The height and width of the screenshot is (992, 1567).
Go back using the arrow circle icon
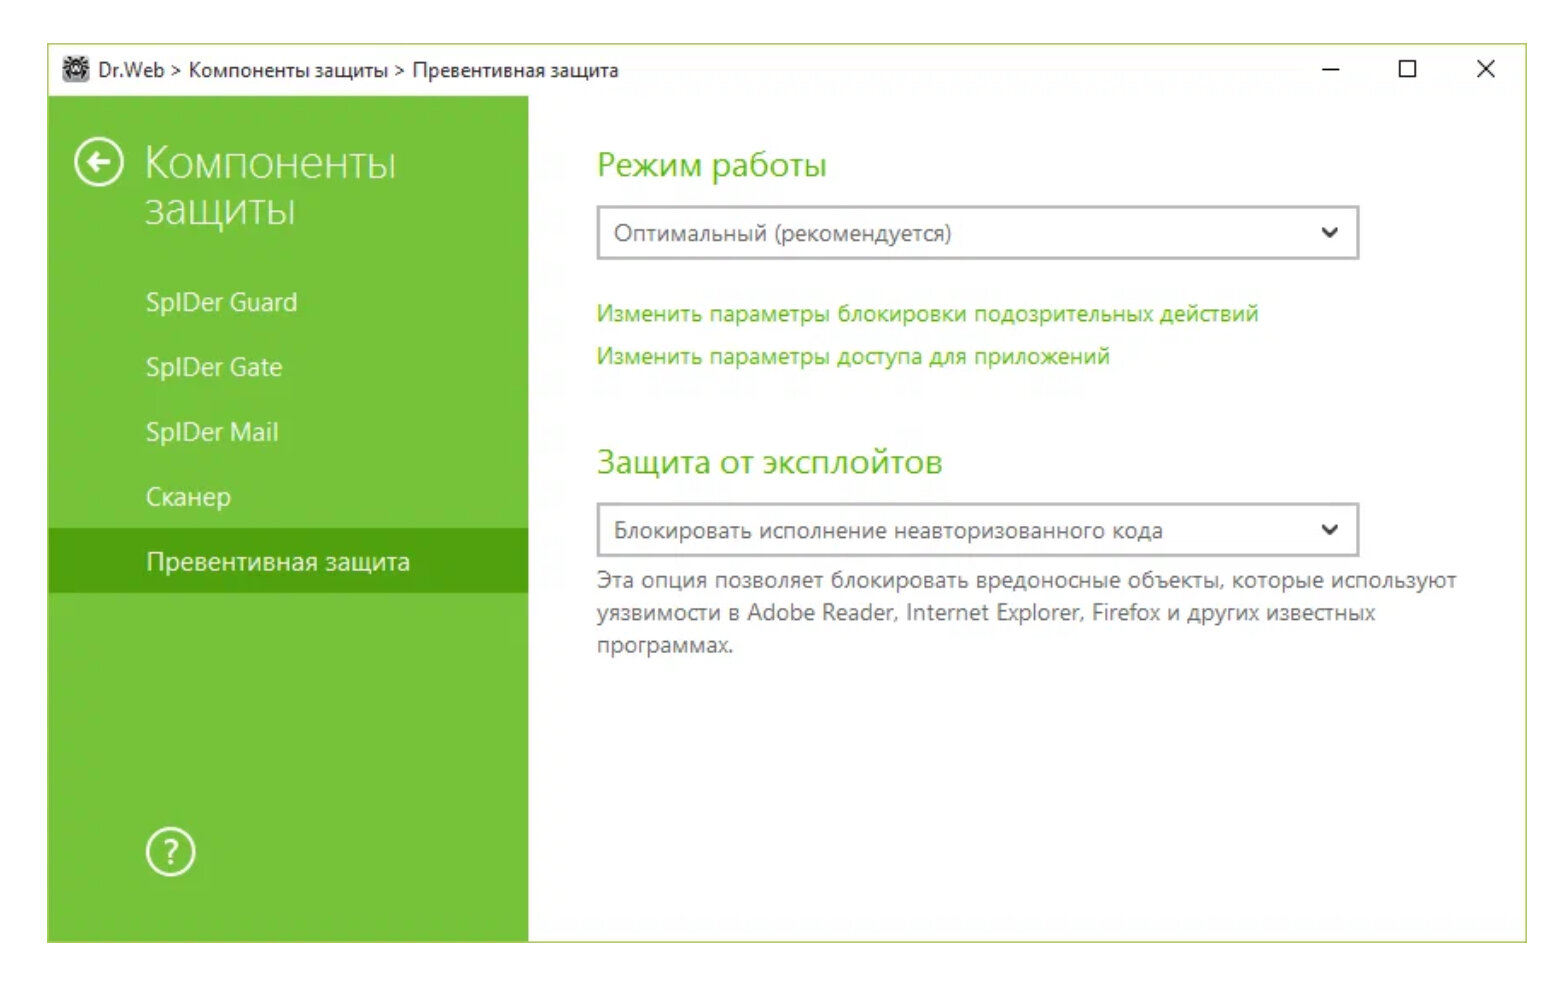coord(99,162)
